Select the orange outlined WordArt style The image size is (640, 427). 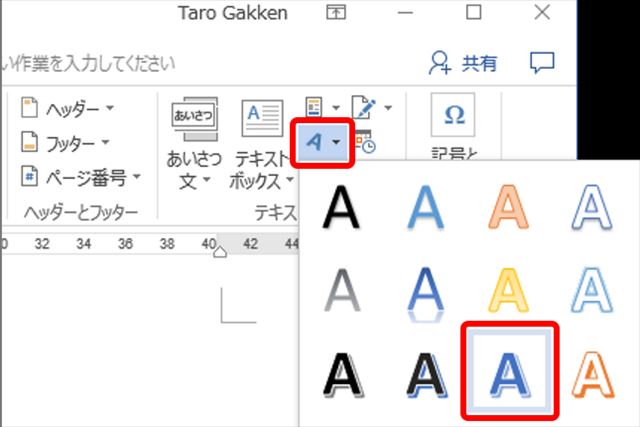pyautogui.click(x=509, y=207)
